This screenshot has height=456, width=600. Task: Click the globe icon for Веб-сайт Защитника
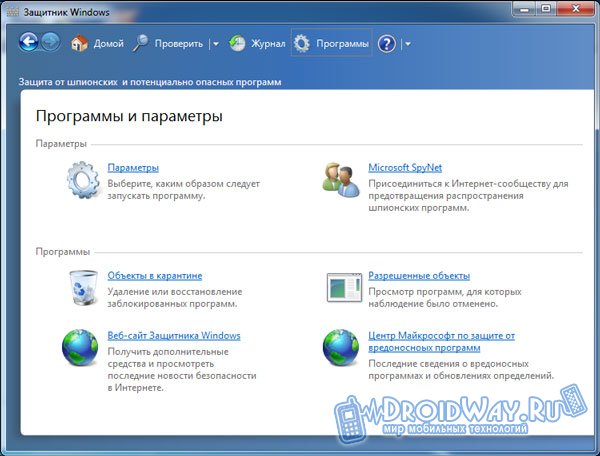click(80, 347)
